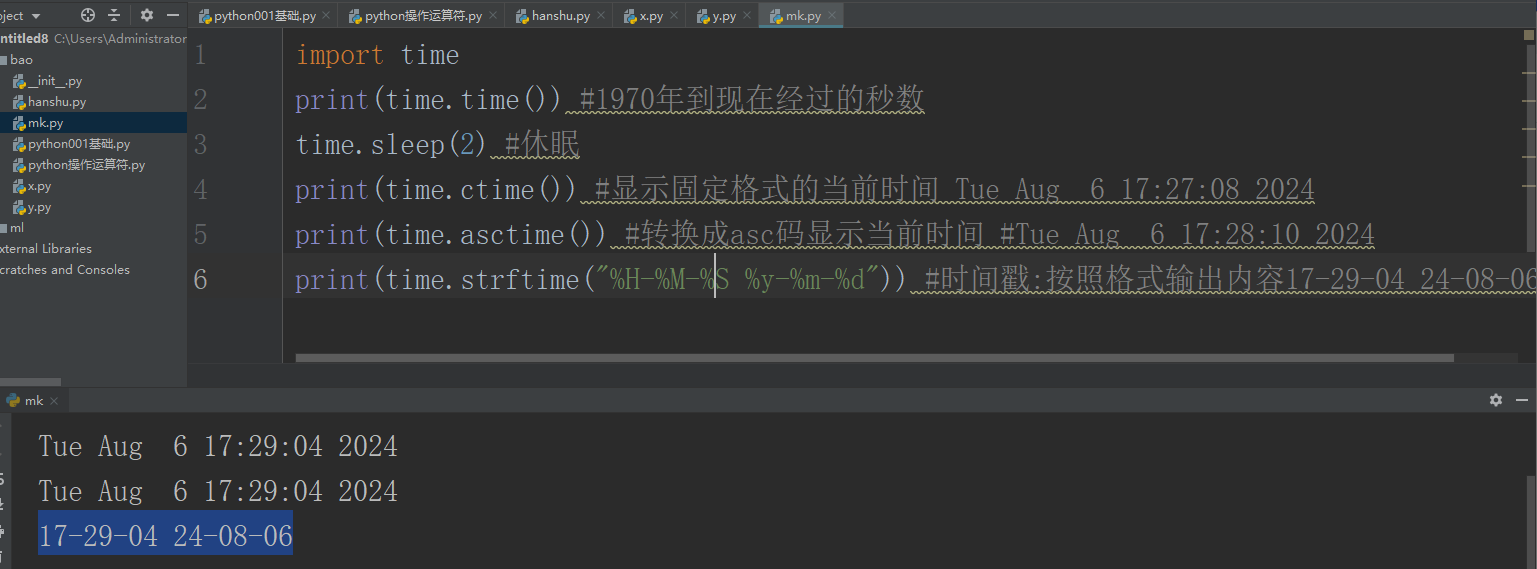Click Python file icon on mk.py editor tab
Viewport: 1537px width, 569px height.
tap(776, 16)
